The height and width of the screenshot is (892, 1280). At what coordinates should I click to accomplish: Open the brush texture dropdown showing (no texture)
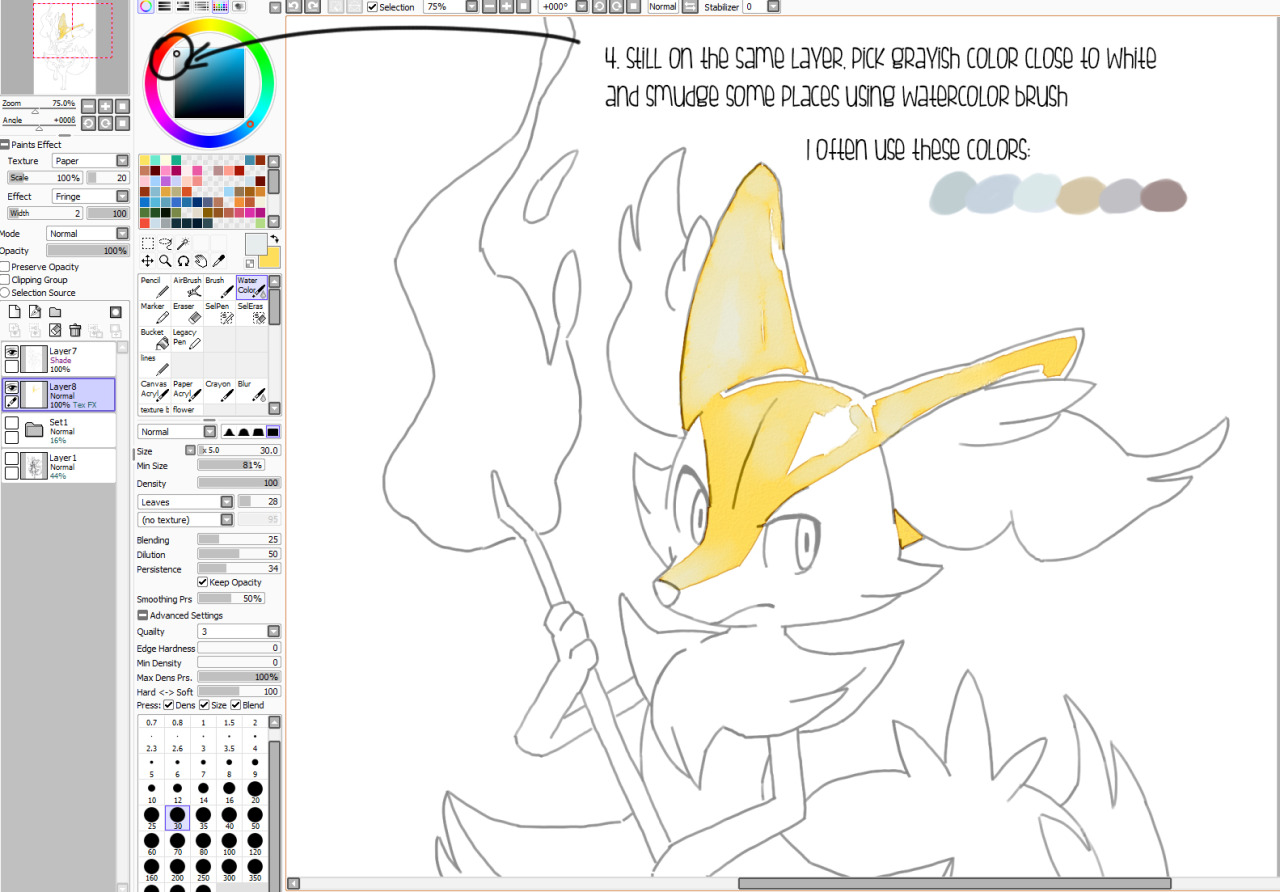coord(186,520)
